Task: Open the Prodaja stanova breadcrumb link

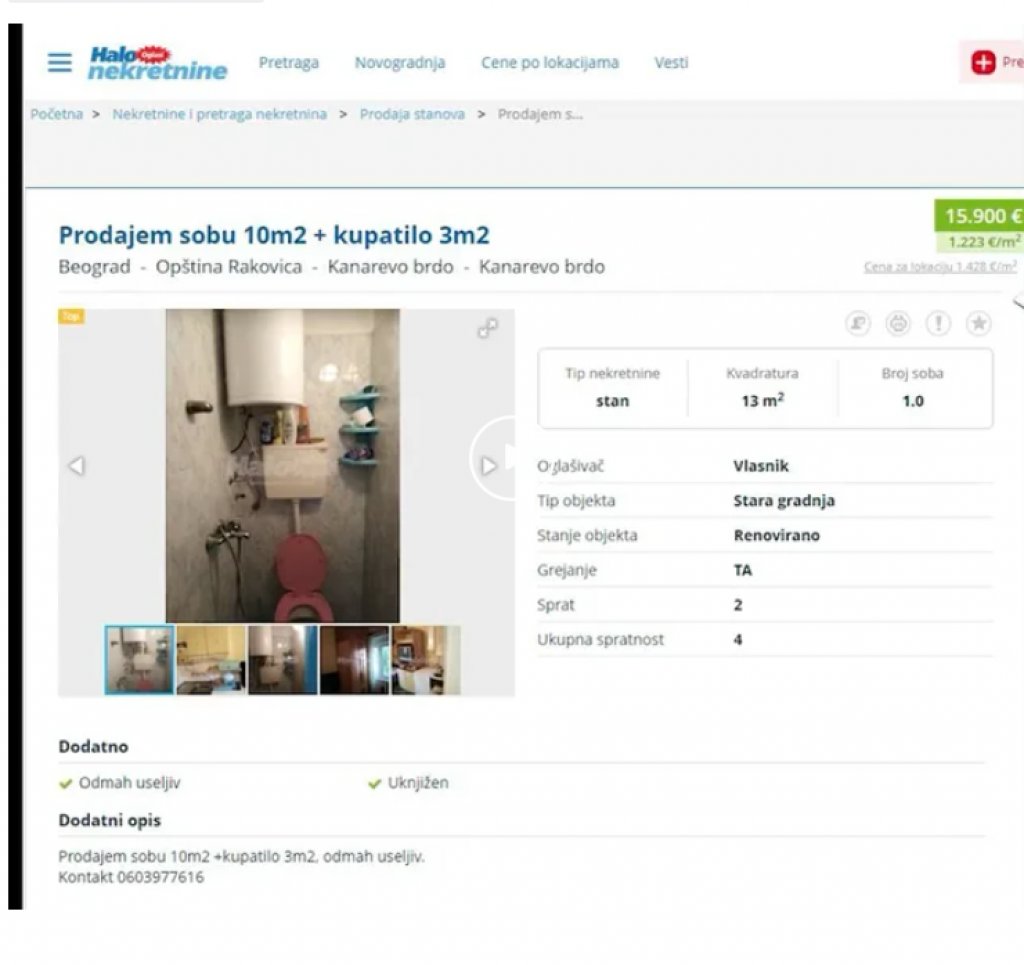Action: (x=412, y=114)
